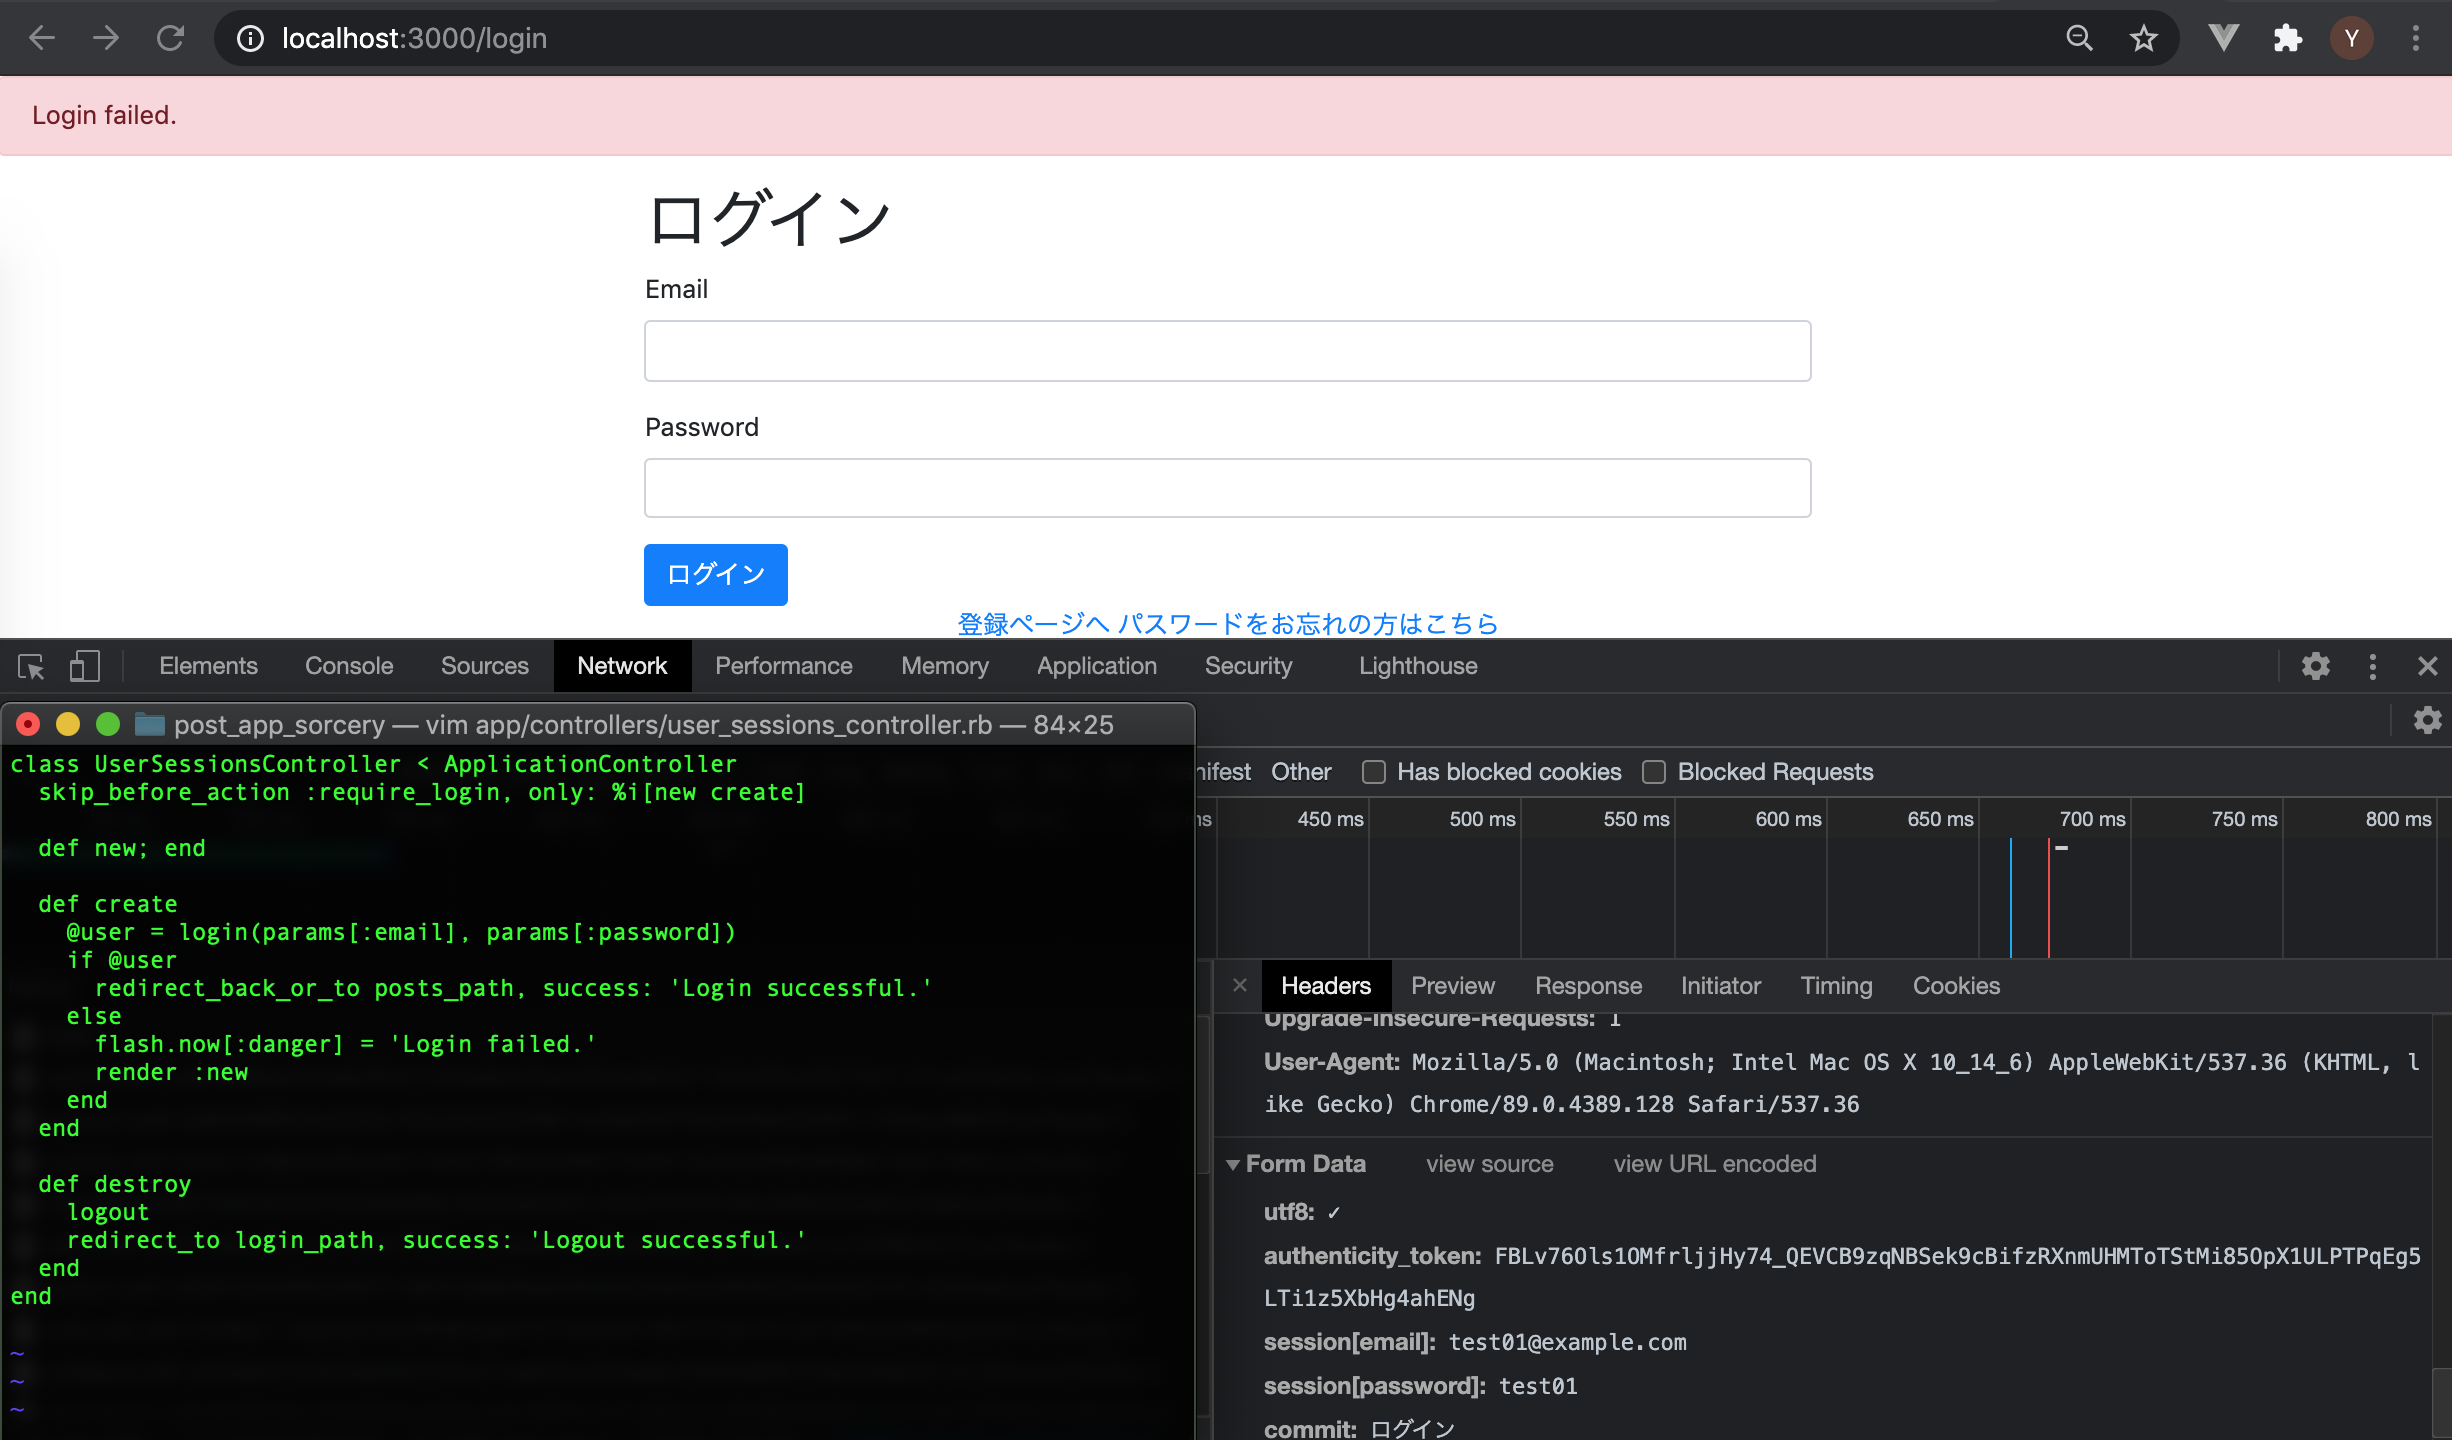Toggle the device toolbar icon in DevTools
This screenshot has width=2452, height=1440.
85,666
